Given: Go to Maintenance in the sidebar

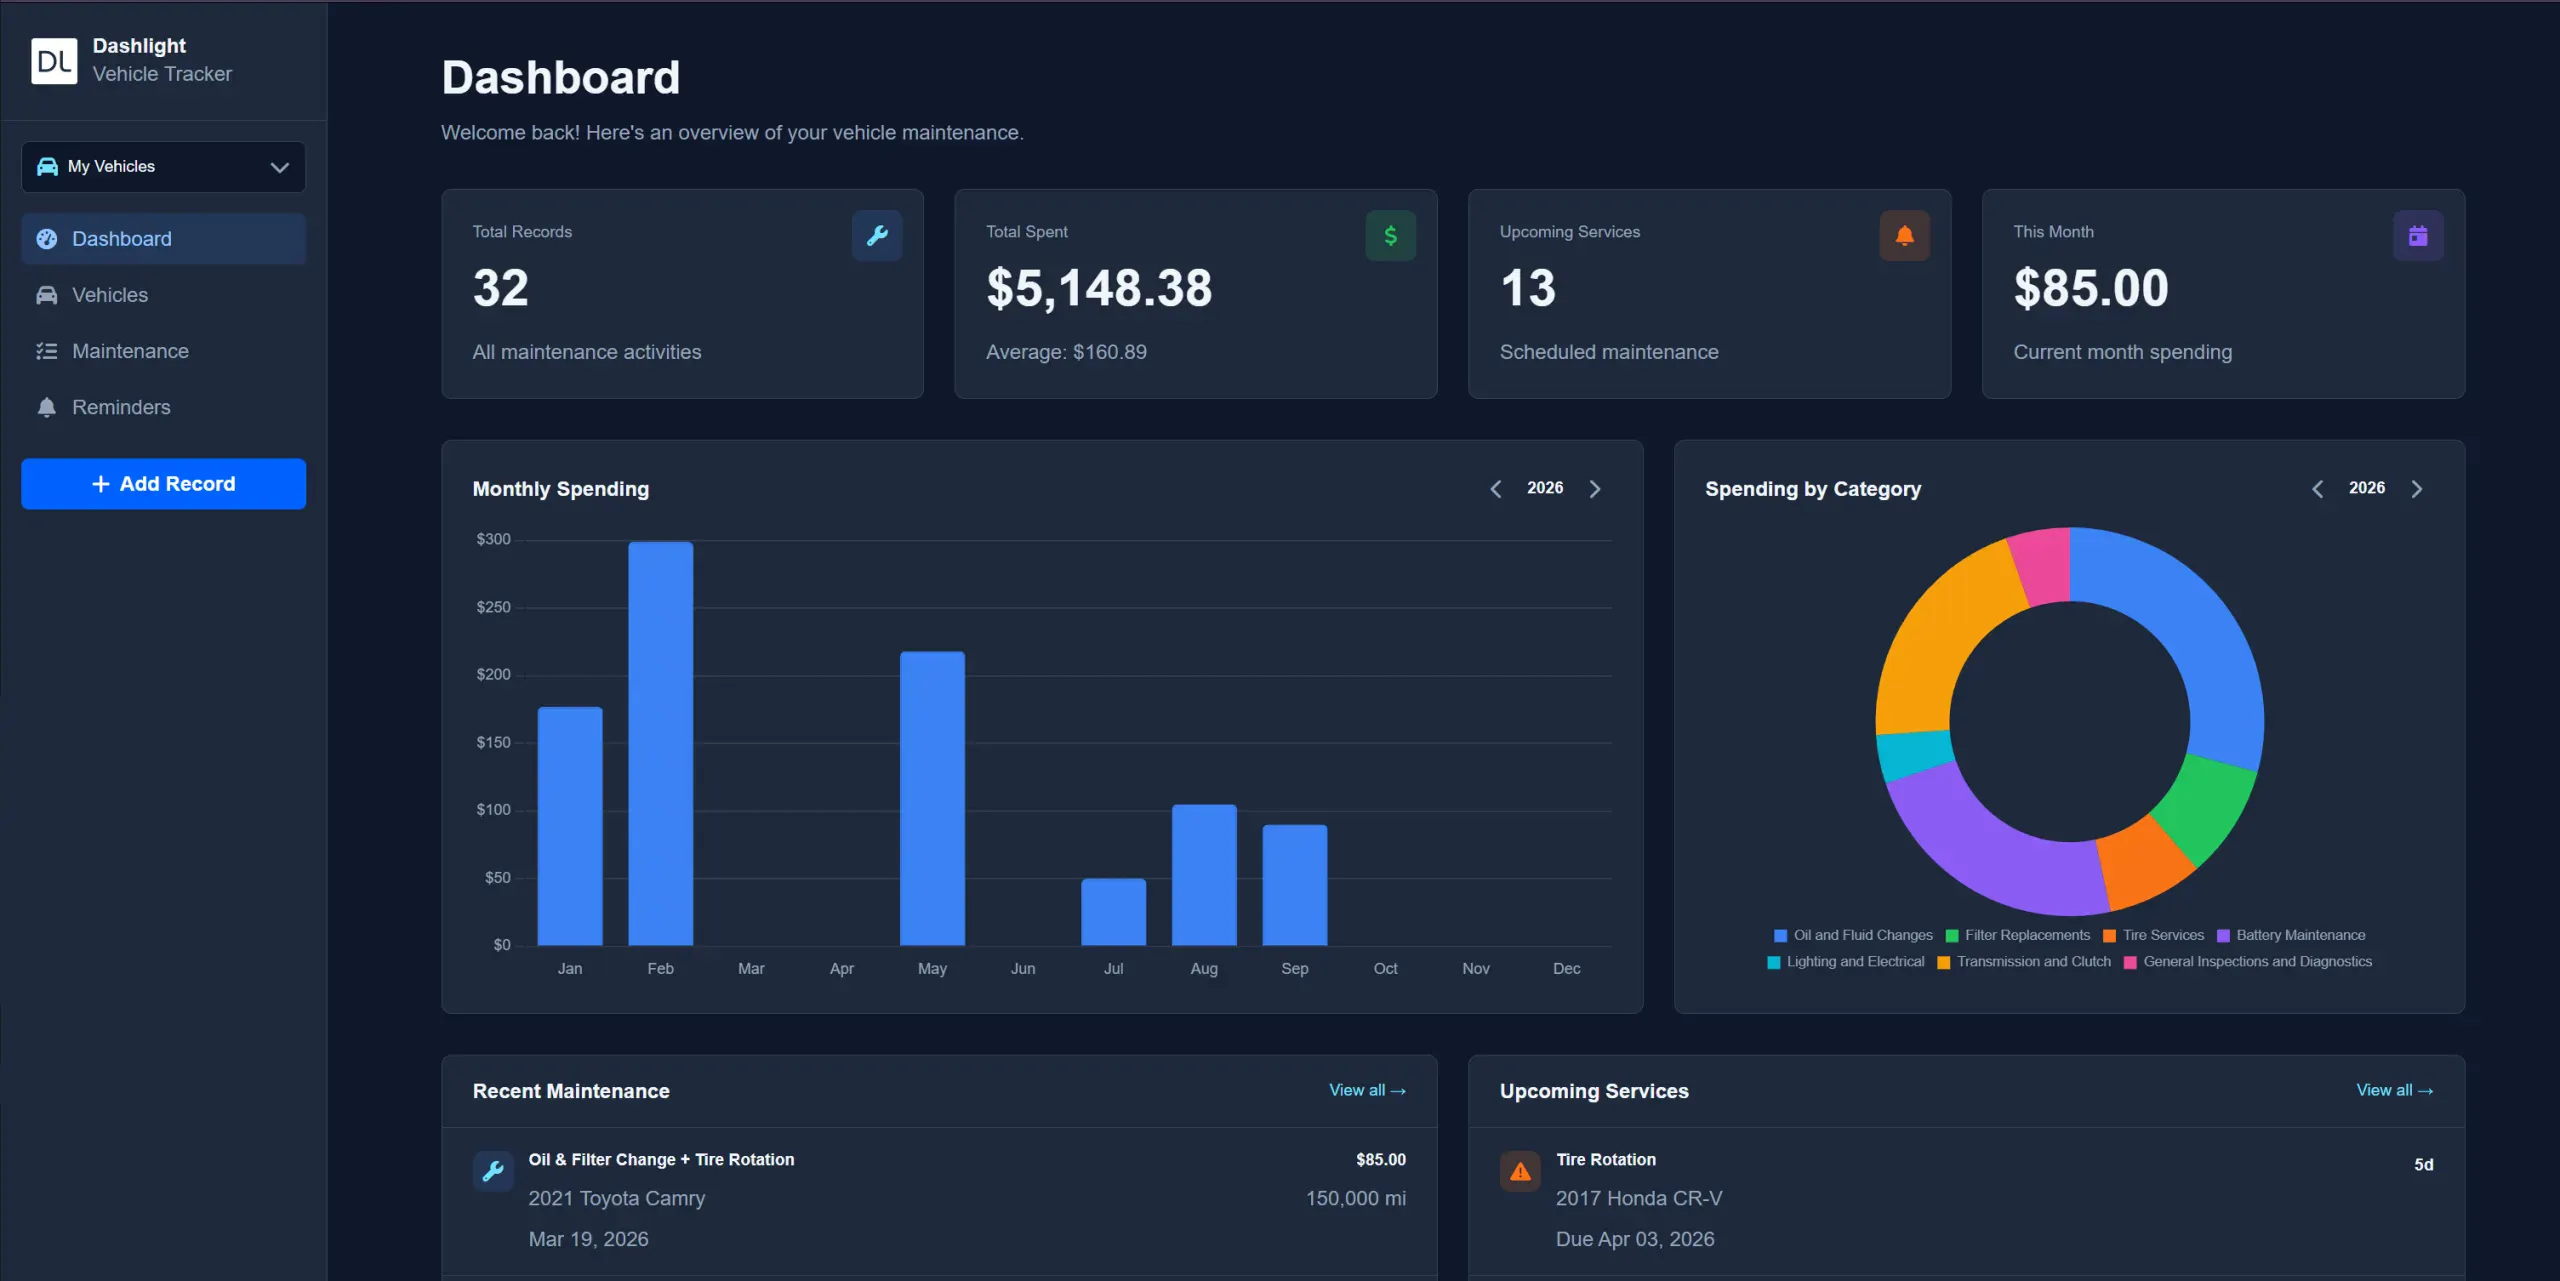Looking at the screenshot, I should tap(163, 351).
